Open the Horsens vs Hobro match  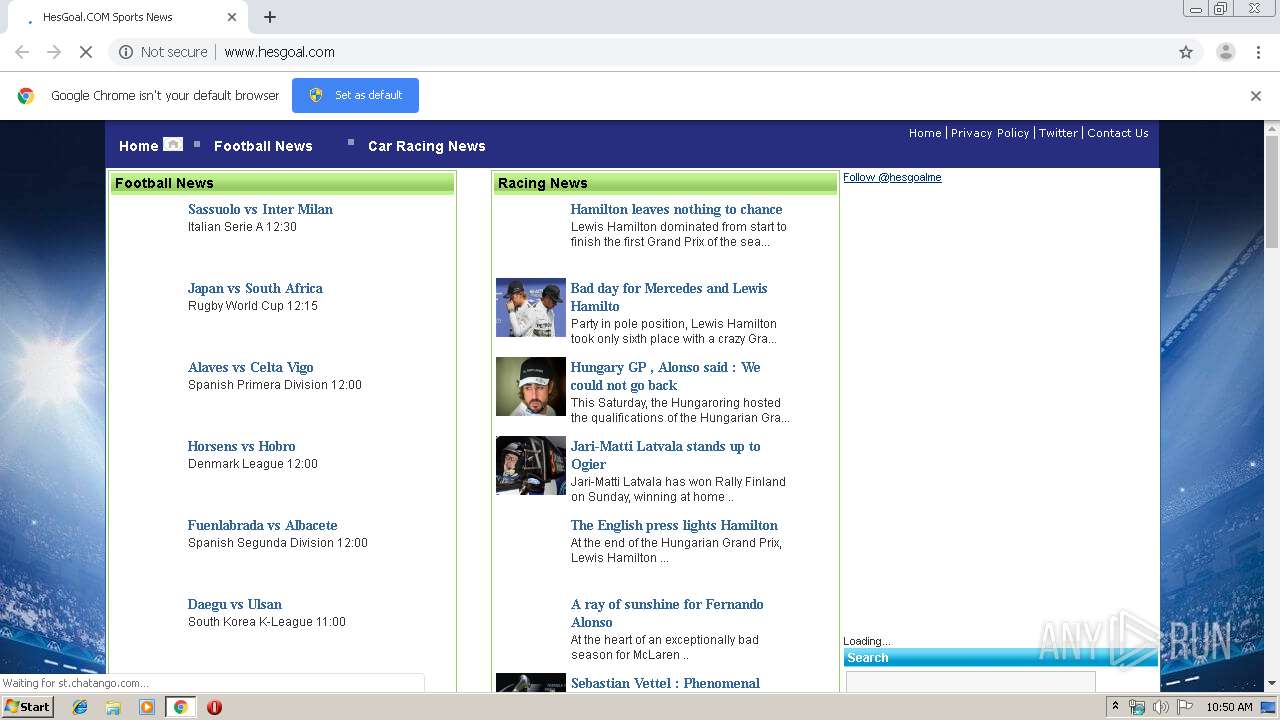[x=241, y=446]
